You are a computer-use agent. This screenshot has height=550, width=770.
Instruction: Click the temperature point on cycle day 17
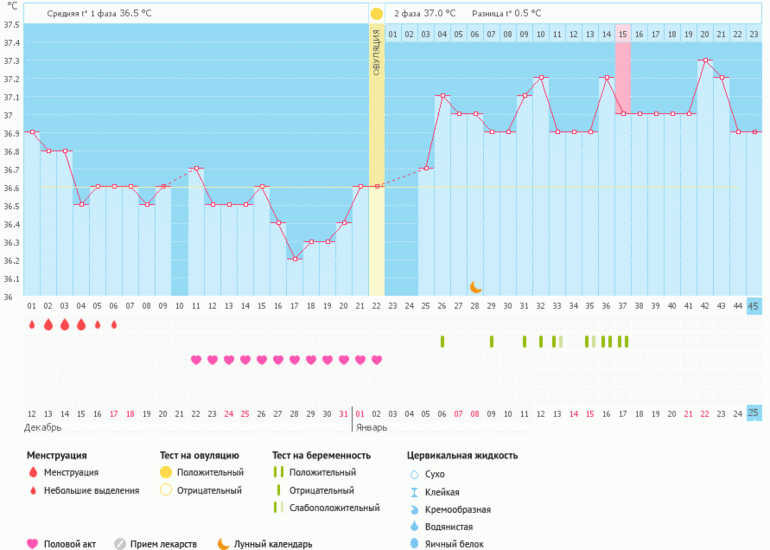(295, 259)
